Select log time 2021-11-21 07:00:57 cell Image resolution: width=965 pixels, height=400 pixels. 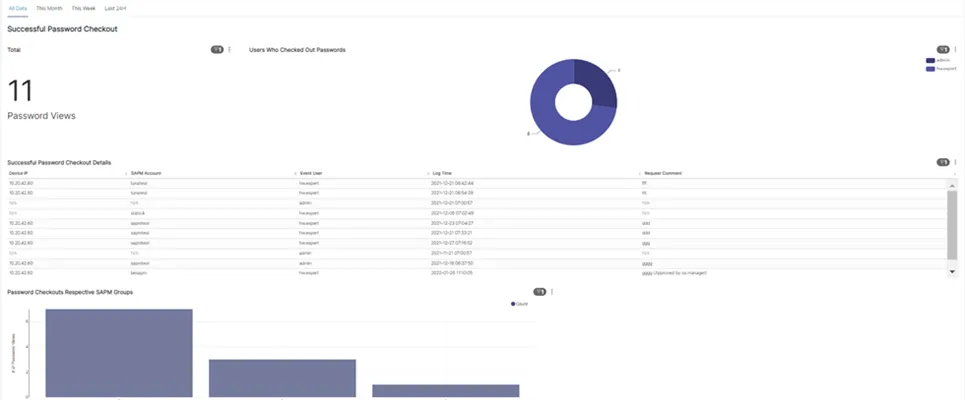[x=452, y=253]
